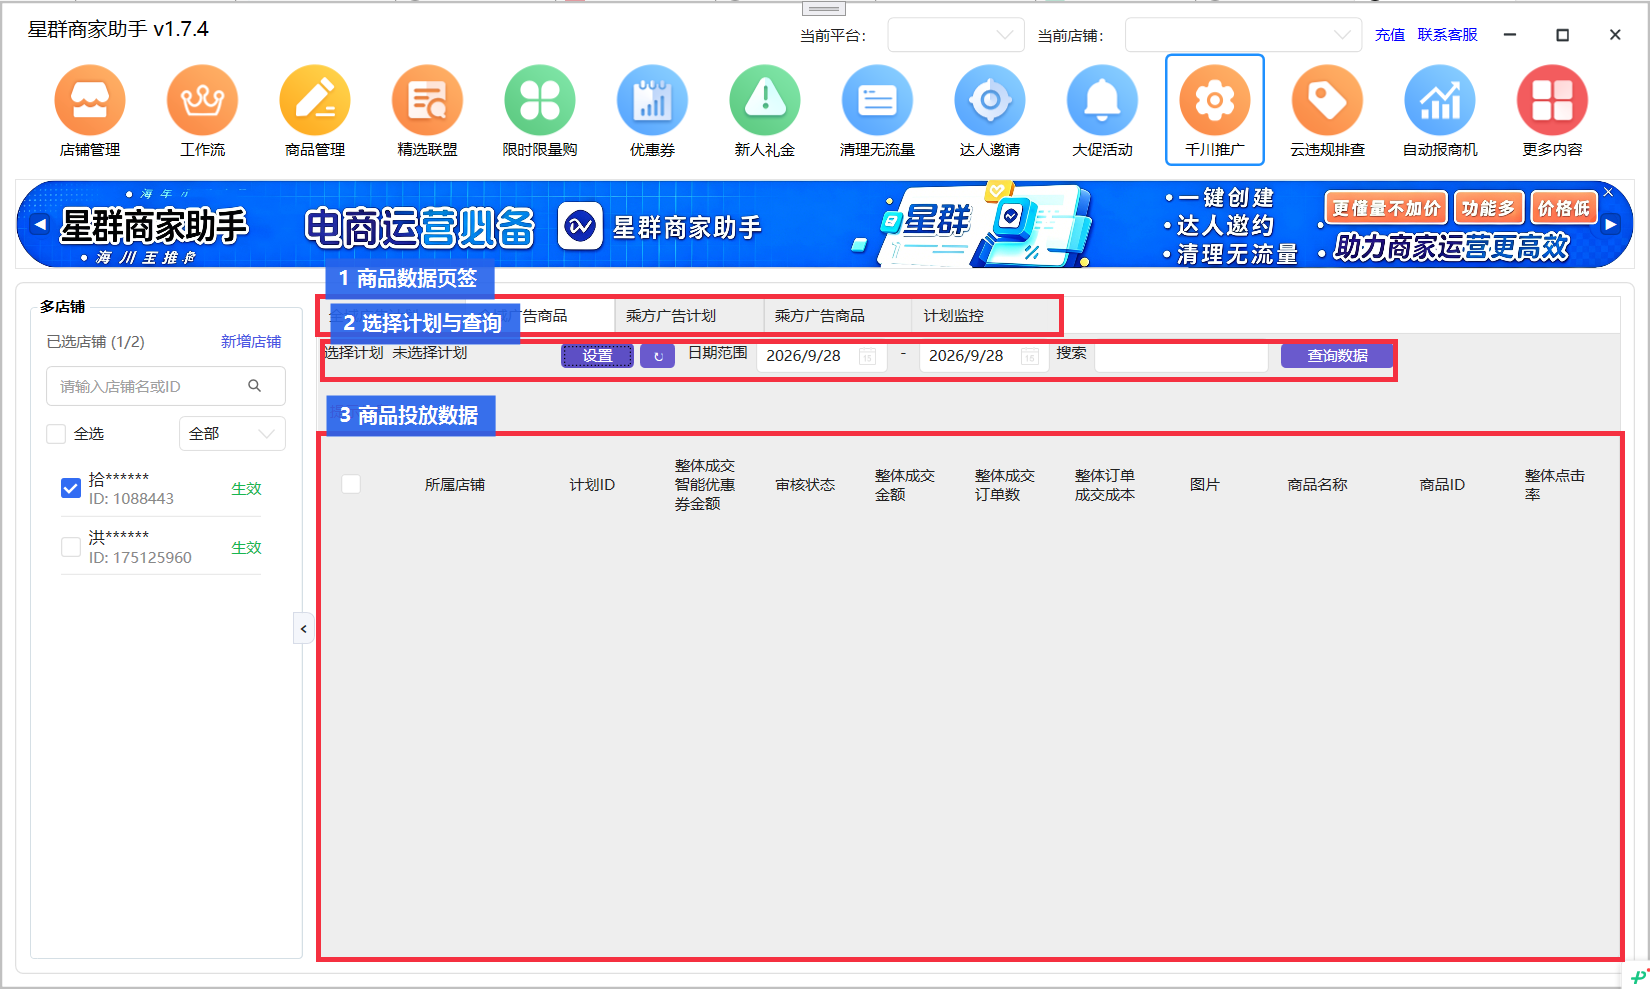Open the 大促活动 bell icon
Viewport: 1650px width, 989px height.
click(x=1102, y=100)
